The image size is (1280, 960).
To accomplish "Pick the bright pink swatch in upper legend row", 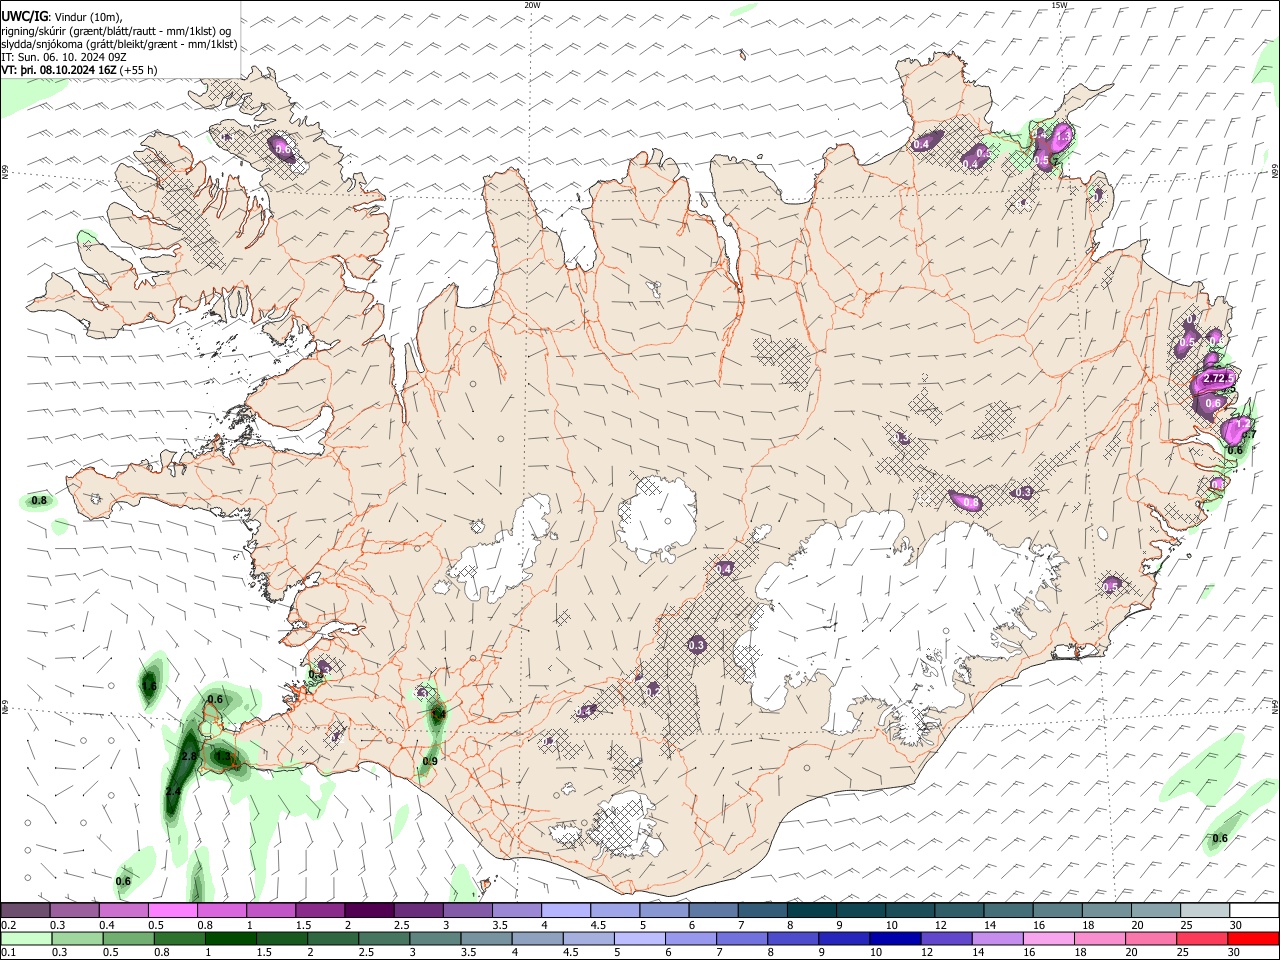I will pyautogui.click(x=172, y=910).
